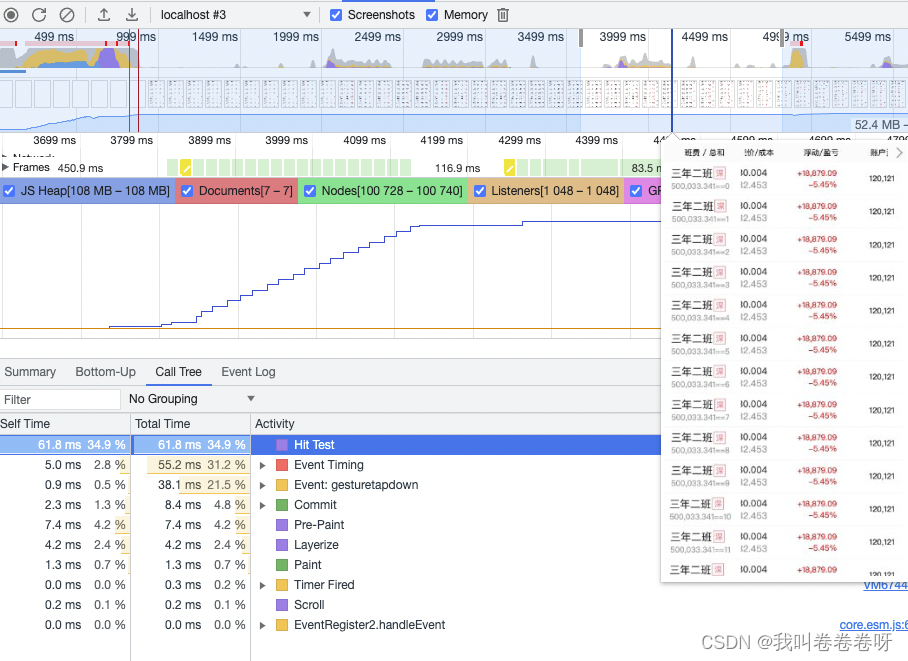908x661 pixels.
Task: Start recording with the Record button
Action: coord(11,14)
